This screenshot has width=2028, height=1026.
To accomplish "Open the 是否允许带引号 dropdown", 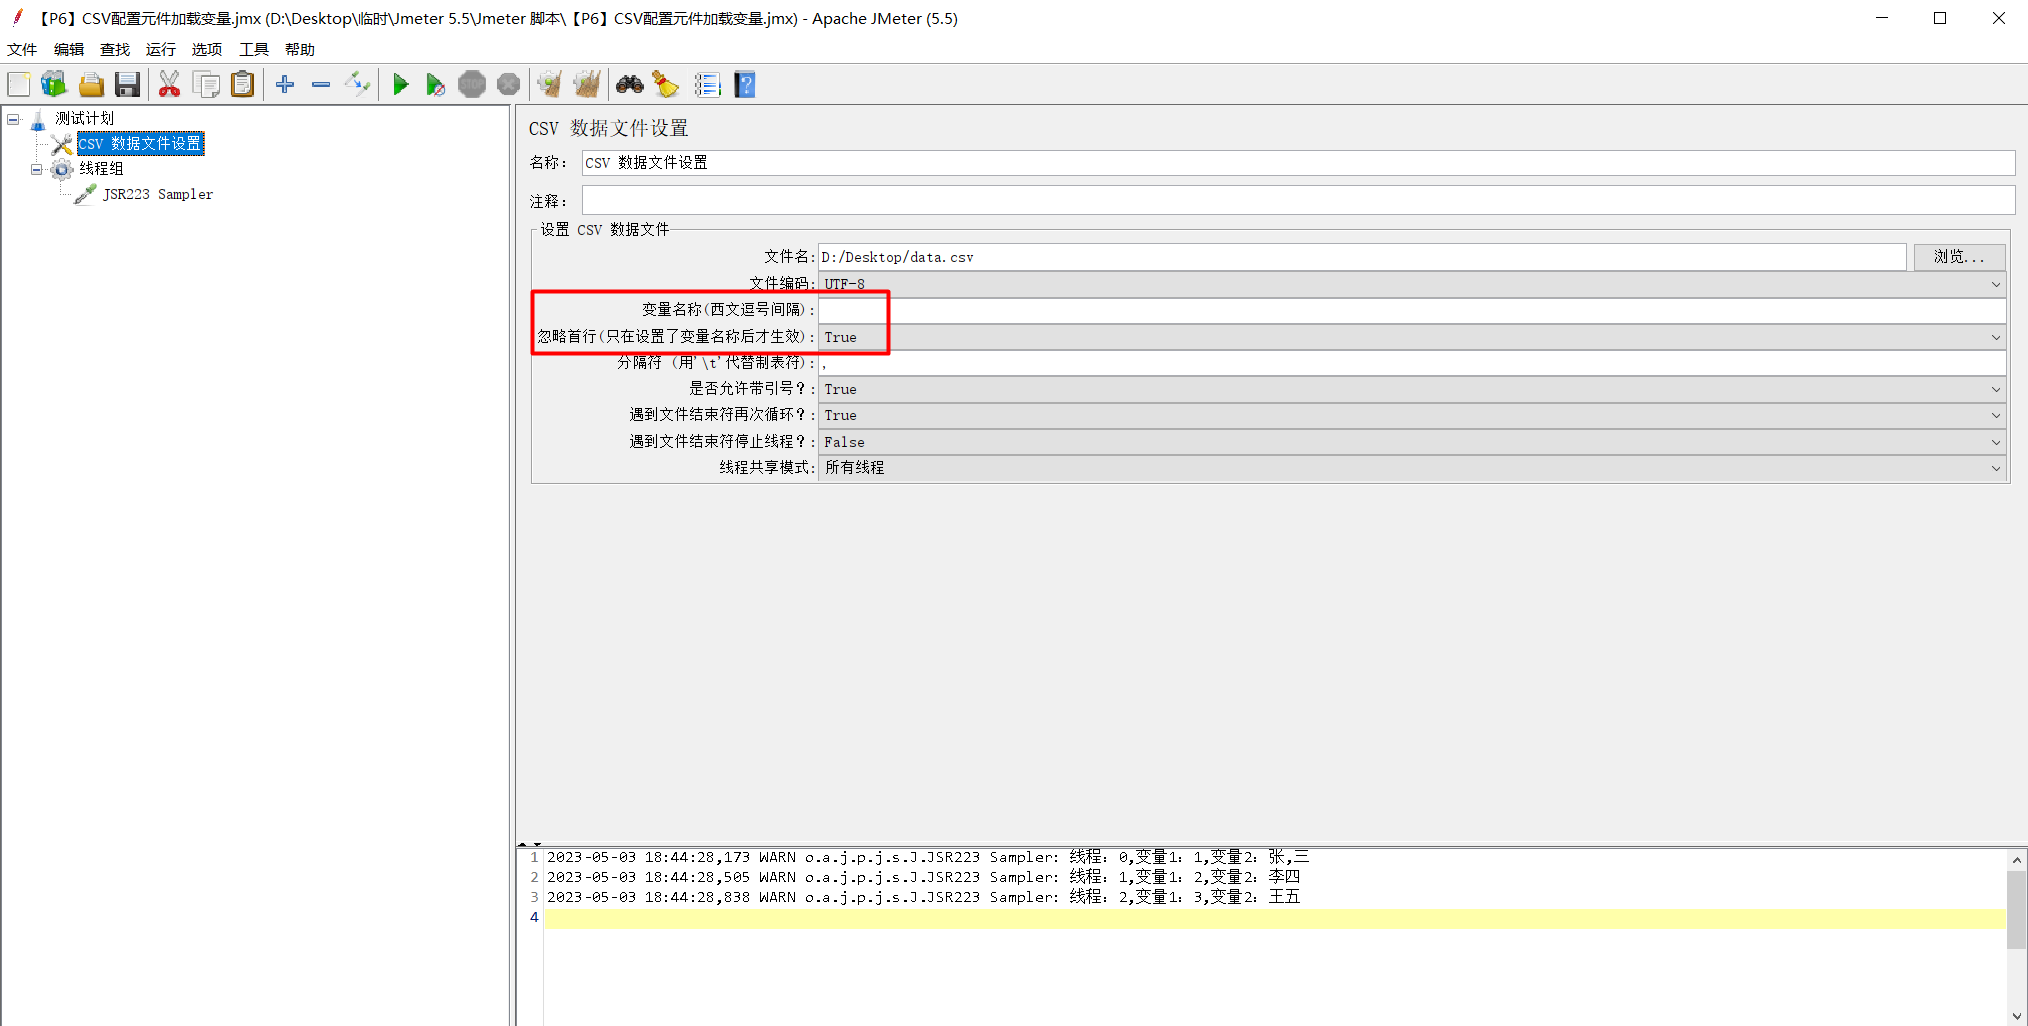I will (1413, 389).
